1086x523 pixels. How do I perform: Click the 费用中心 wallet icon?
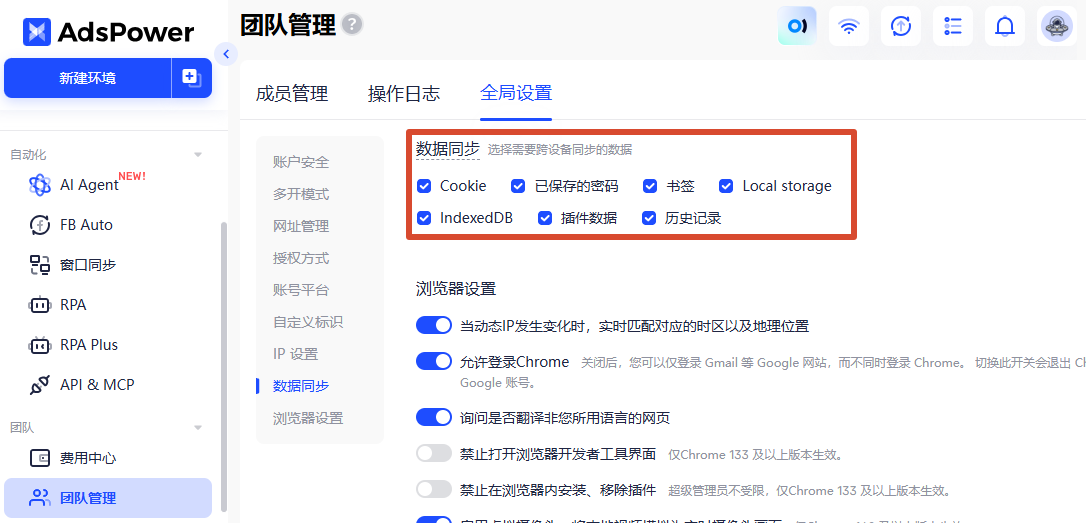coord(40,458)
